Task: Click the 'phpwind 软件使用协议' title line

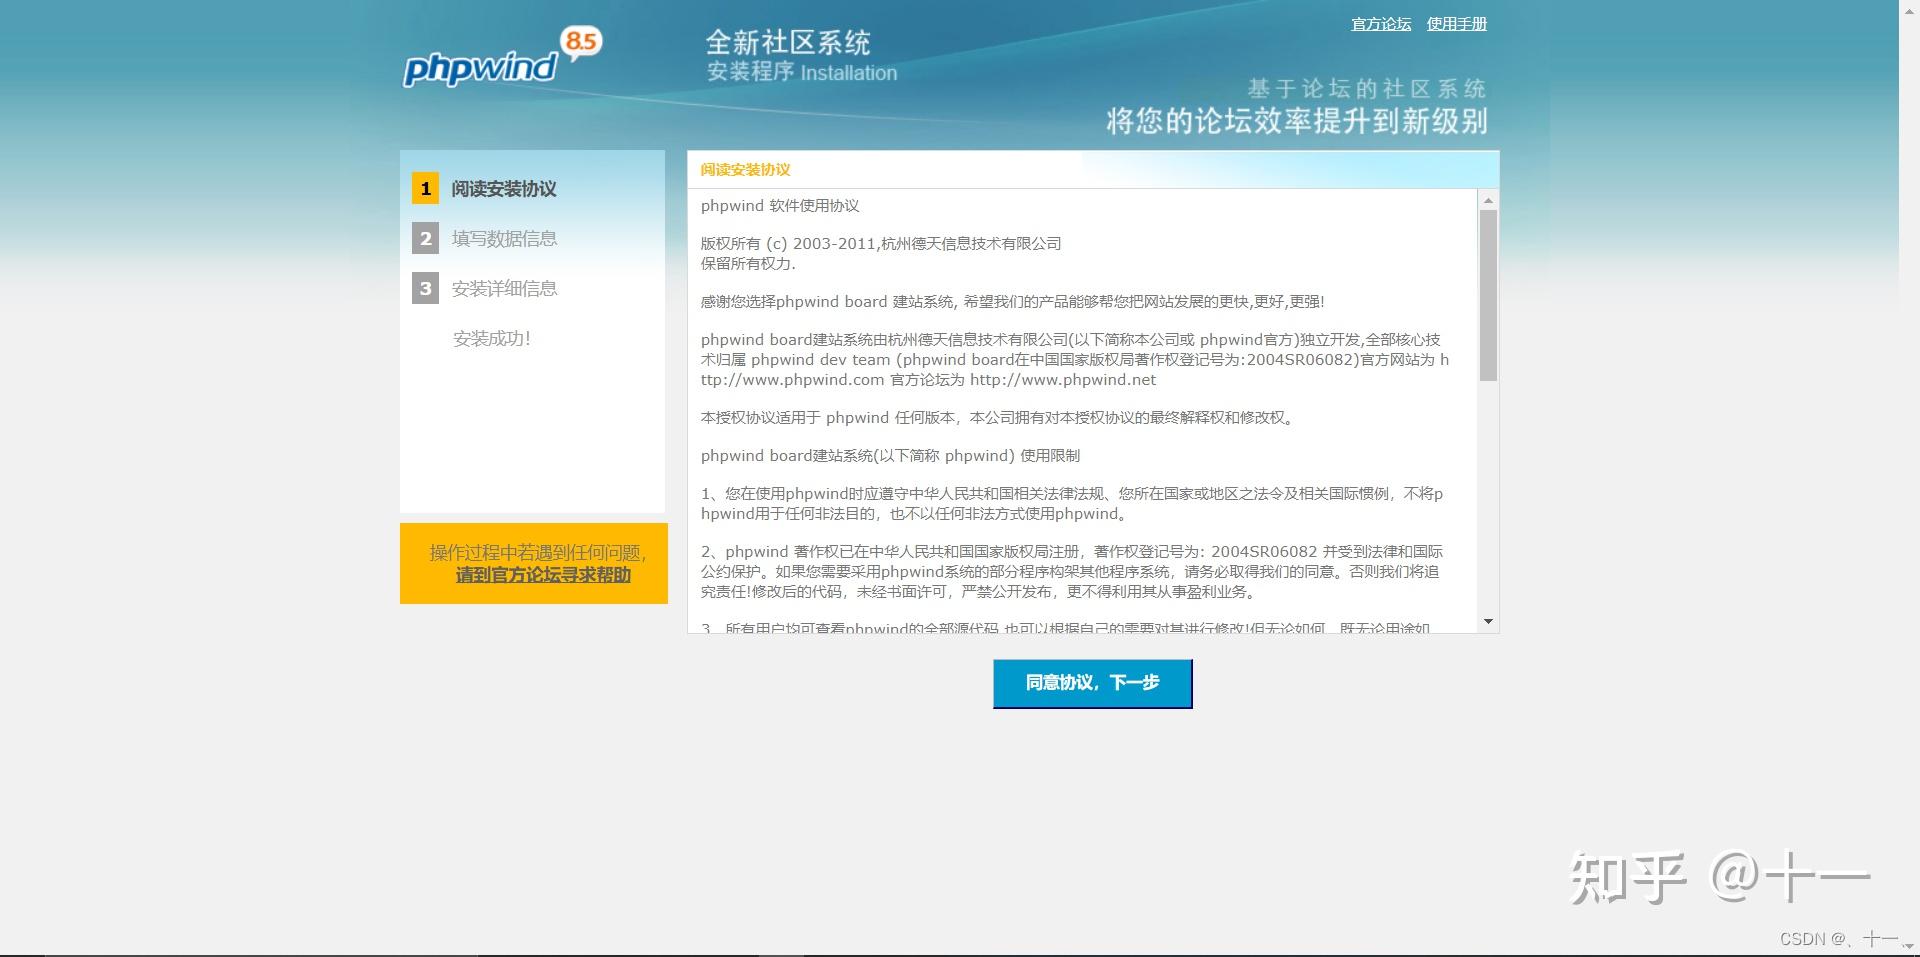Action: [x=780, y=206]
